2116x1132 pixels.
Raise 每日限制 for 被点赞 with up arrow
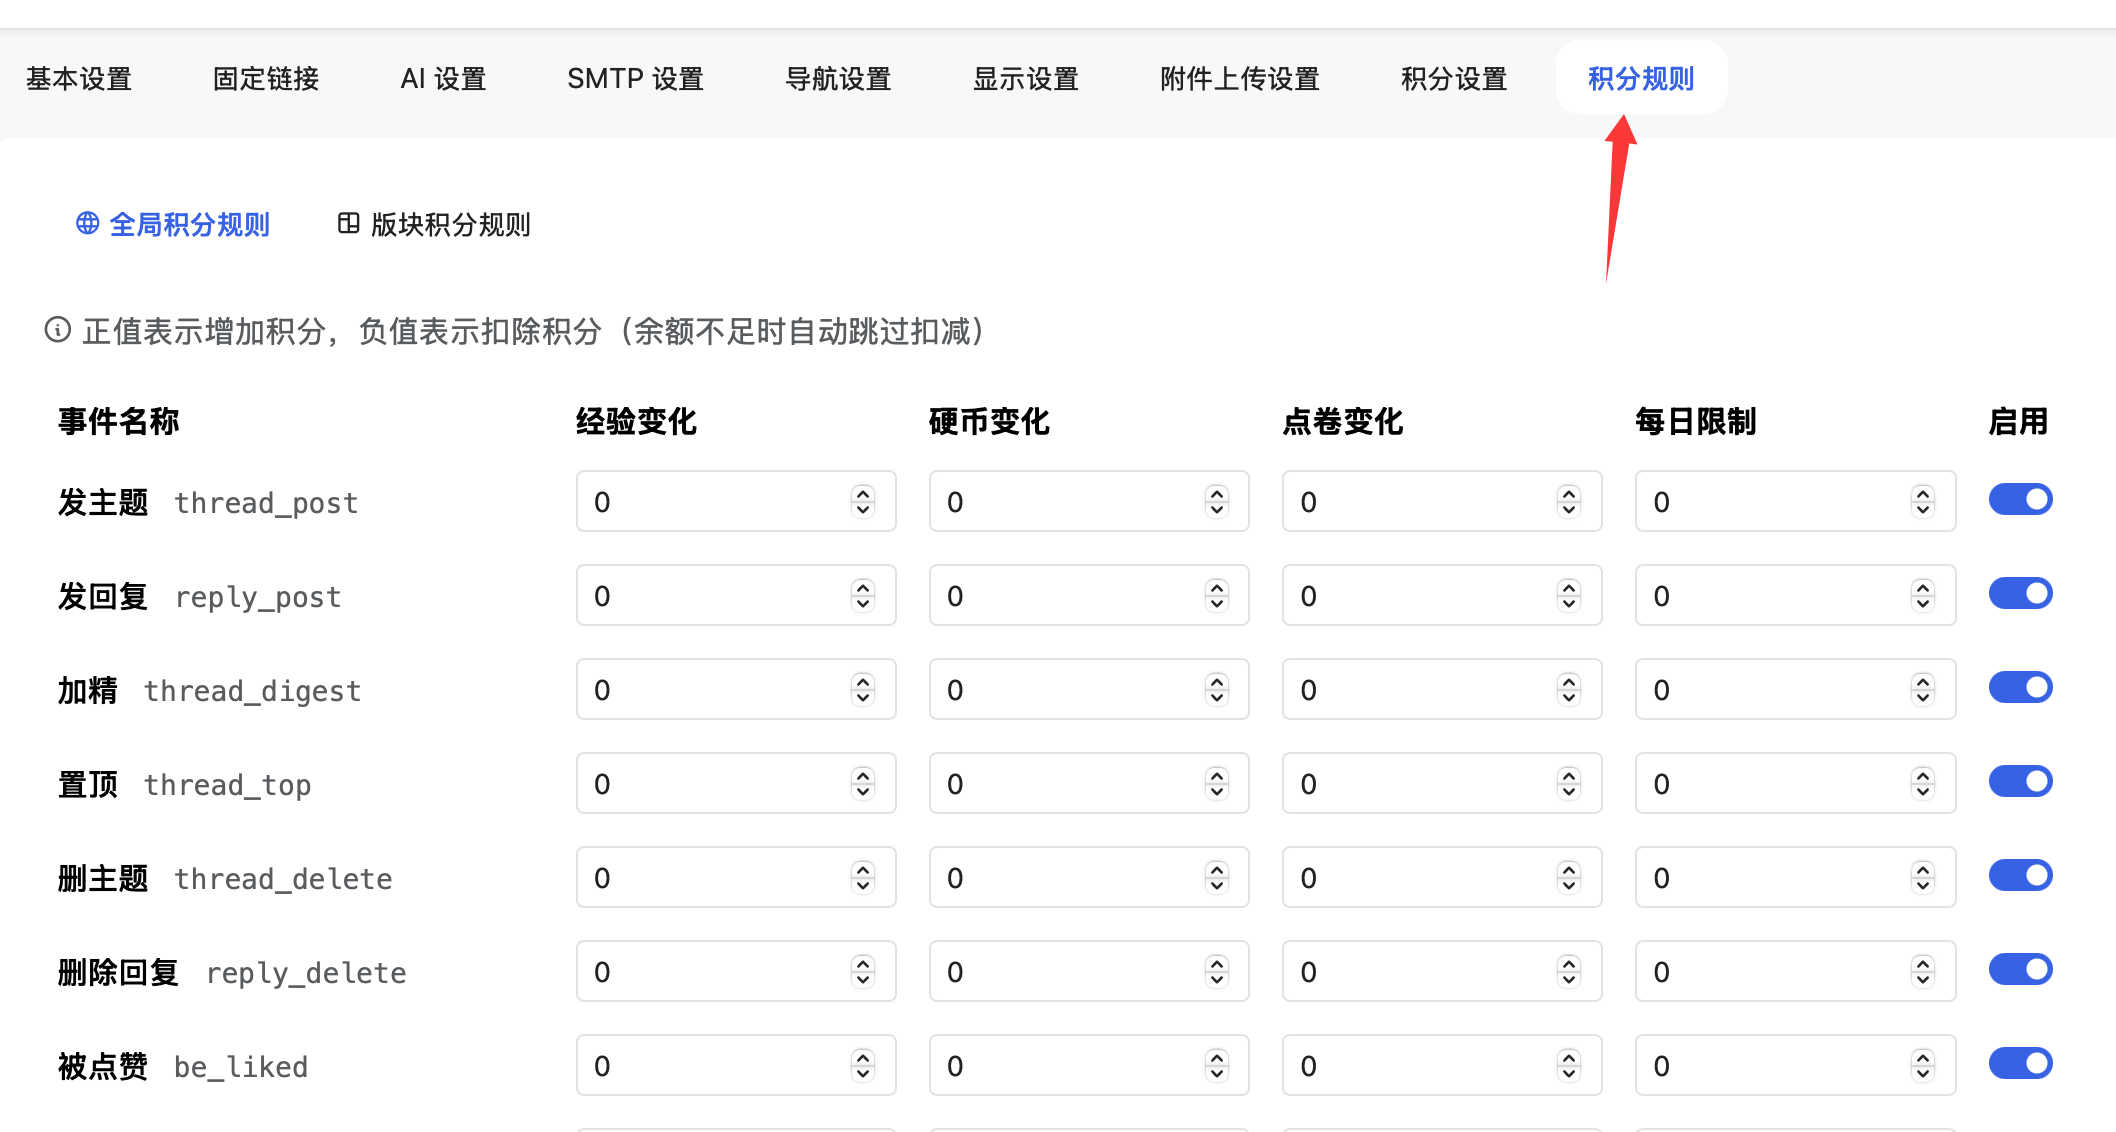[1922, 1057]
